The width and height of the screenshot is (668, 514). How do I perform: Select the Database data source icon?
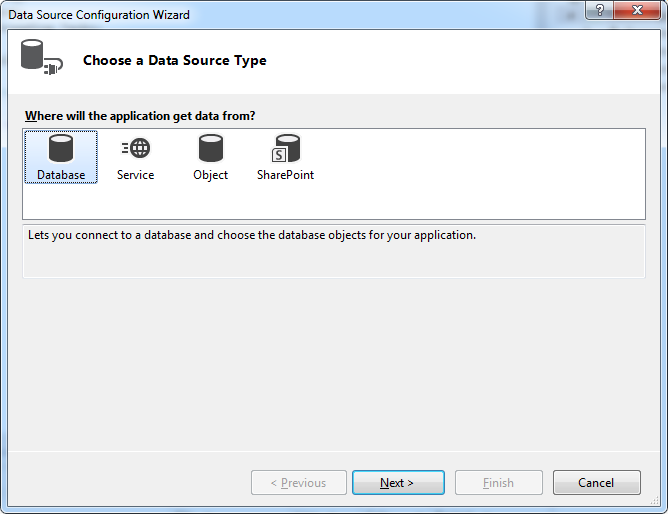(x=61, y=149)
